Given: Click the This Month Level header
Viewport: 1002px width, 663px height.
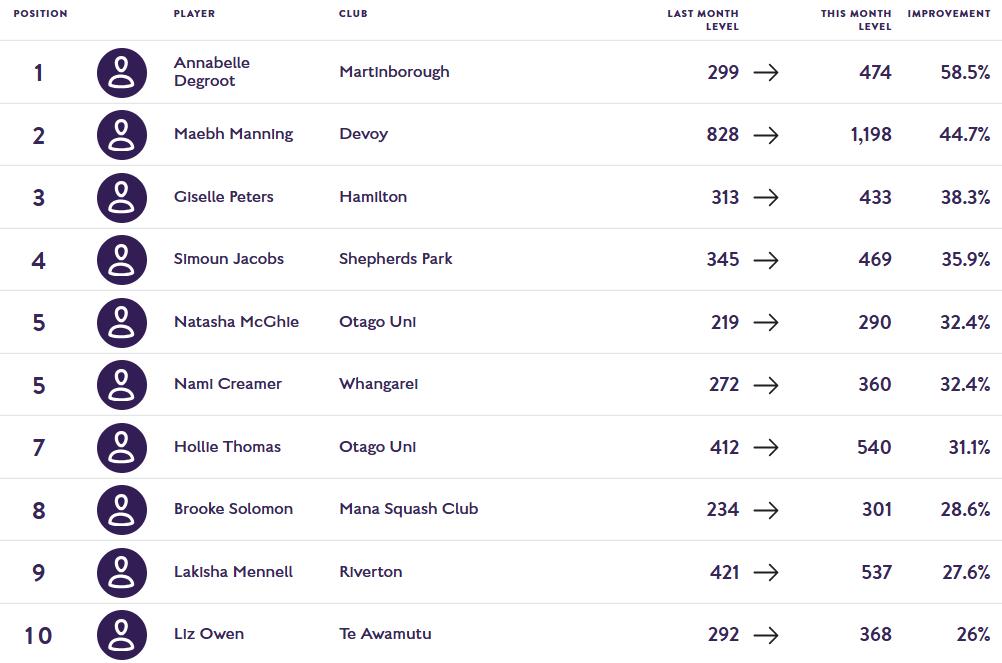Looking at the screenshot, I should [855, 20].
